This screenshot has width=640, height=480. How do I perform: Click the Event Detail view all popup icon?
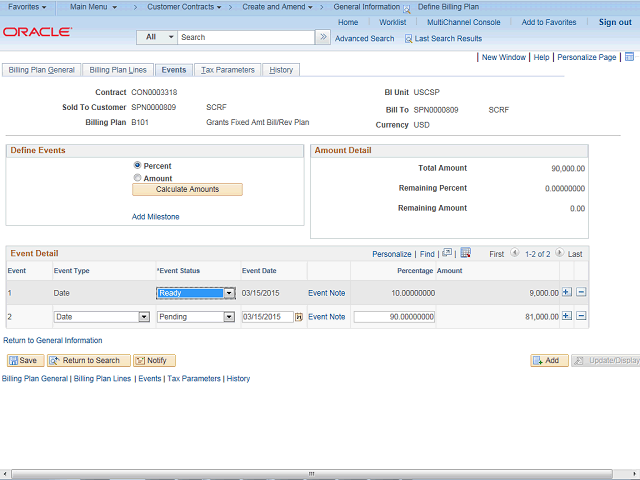point(447,253)
